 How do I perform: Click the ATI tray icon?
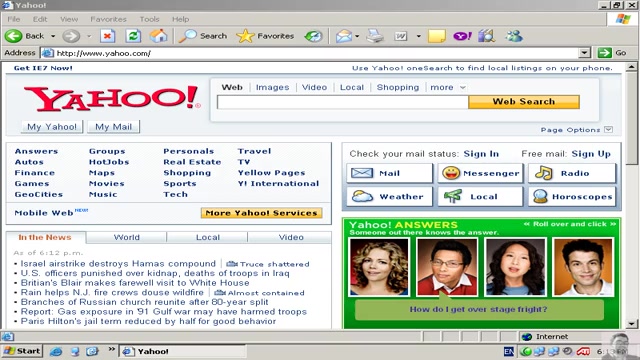583,351
